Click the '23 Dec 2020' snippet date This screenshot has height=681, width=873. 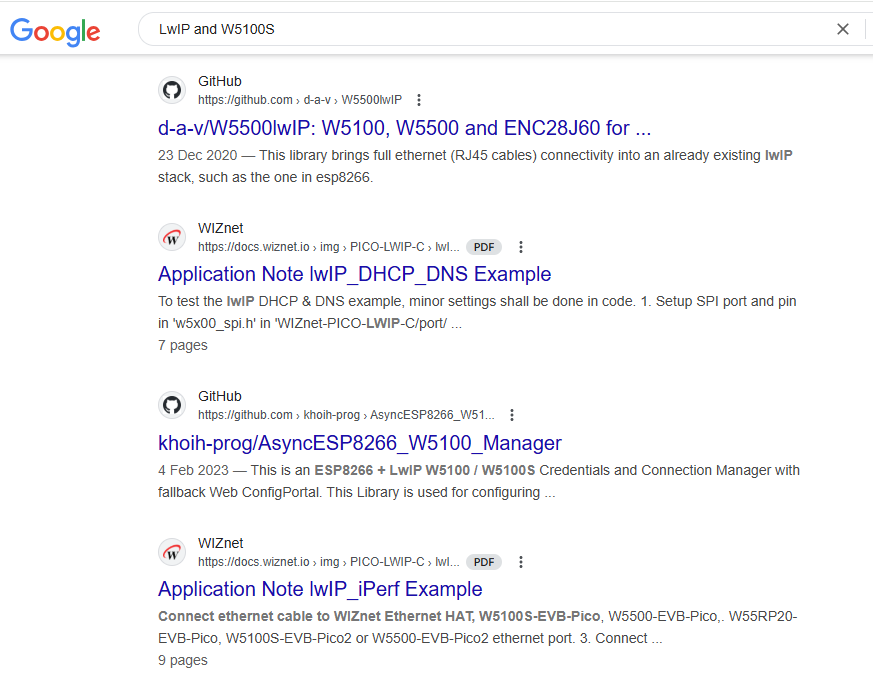[198, 155]
